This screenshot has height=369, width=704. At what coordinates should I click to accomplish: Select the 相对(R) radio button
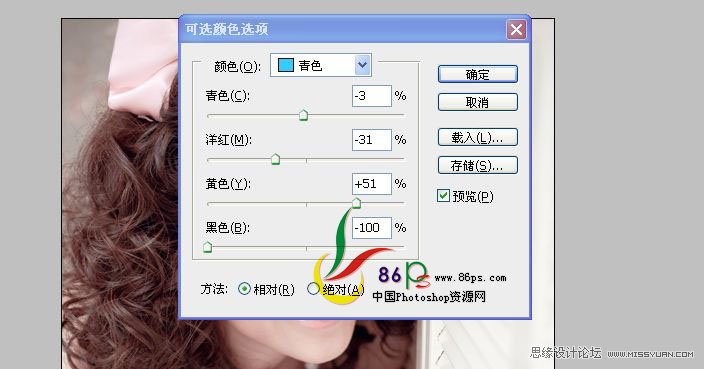click(244, 289)
